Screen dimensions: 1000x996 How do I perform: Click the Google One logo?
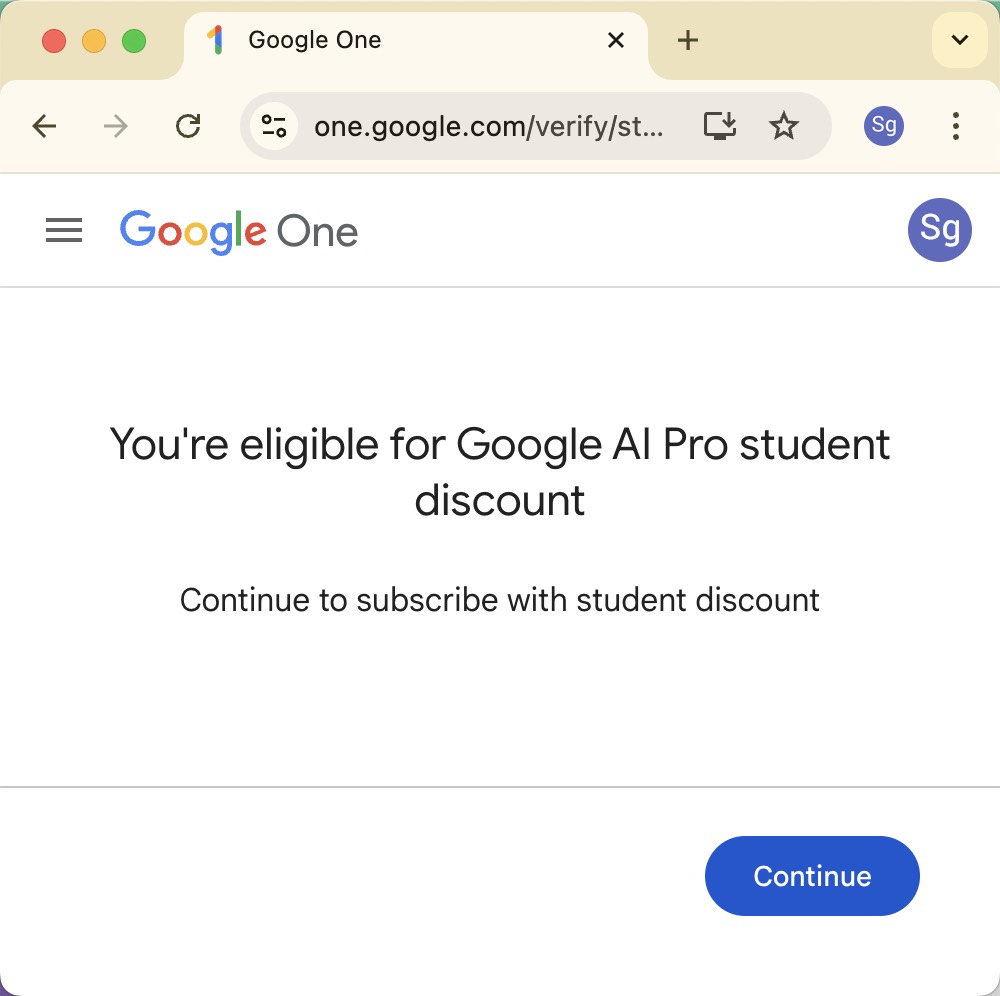[239, 231]
